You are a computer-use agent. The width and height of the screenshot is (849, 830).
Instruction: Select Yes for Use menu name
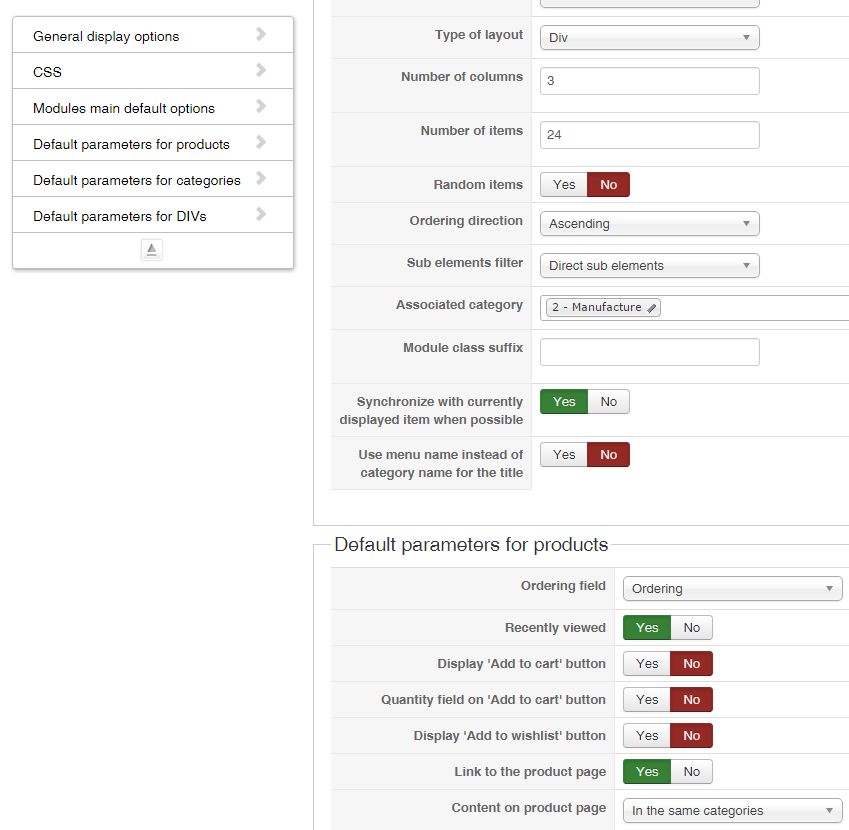coord(564,455)
